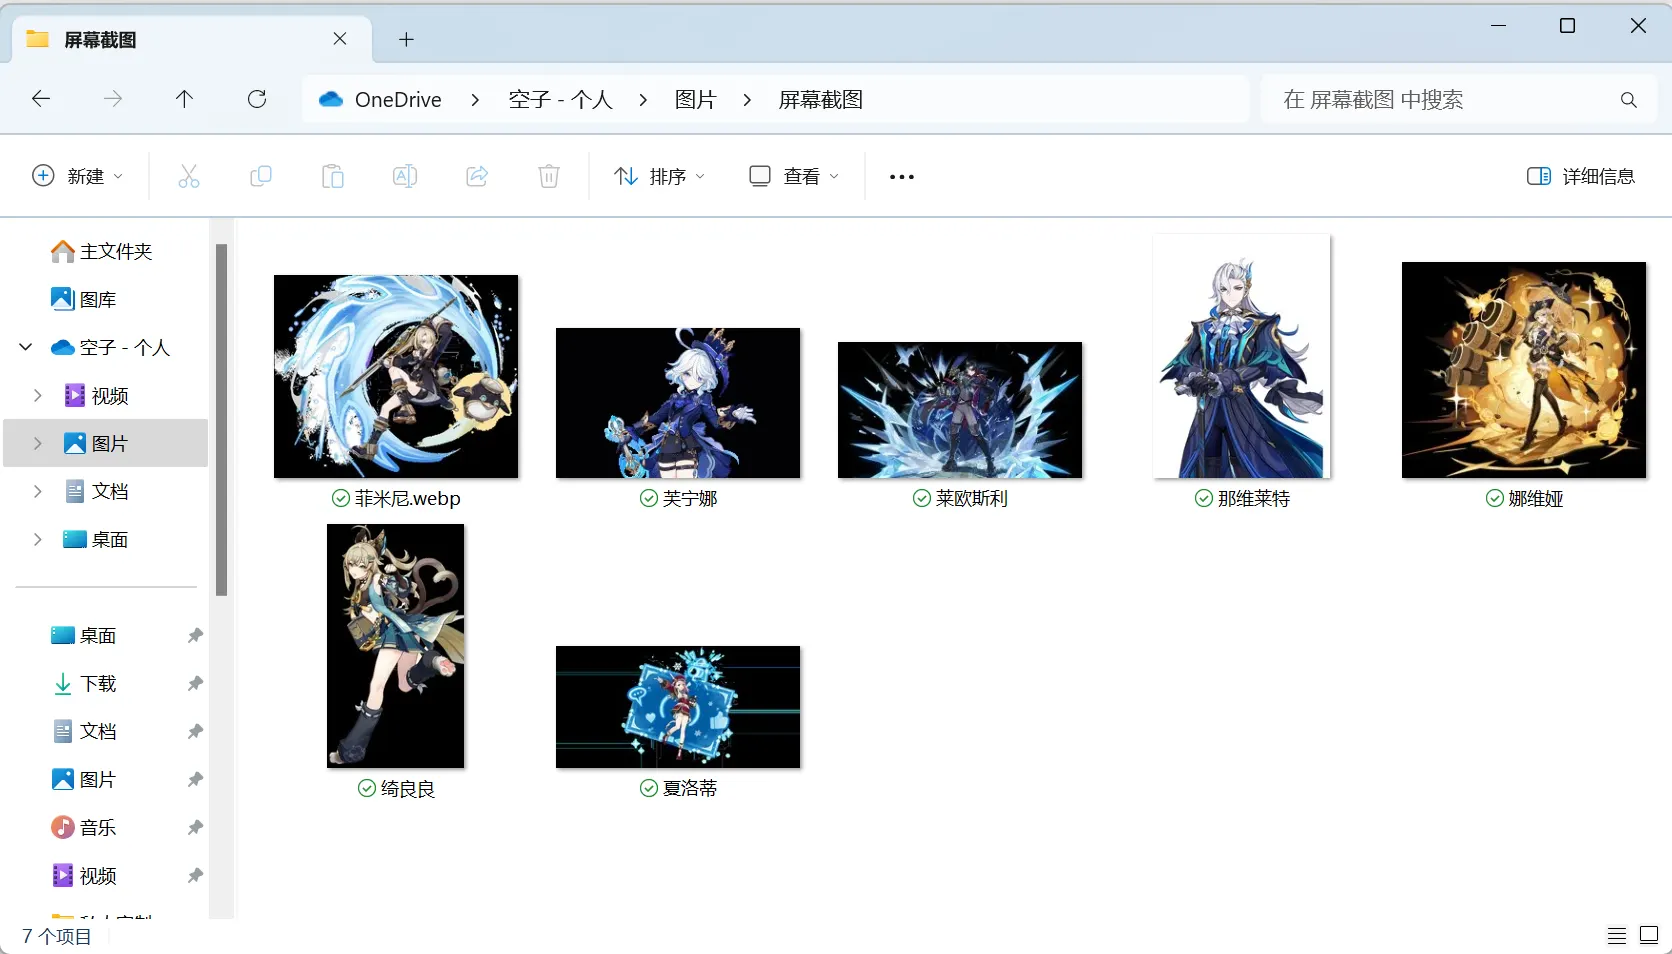
Task: Click the Delete trash icon
Action: (x=549, y=177)
